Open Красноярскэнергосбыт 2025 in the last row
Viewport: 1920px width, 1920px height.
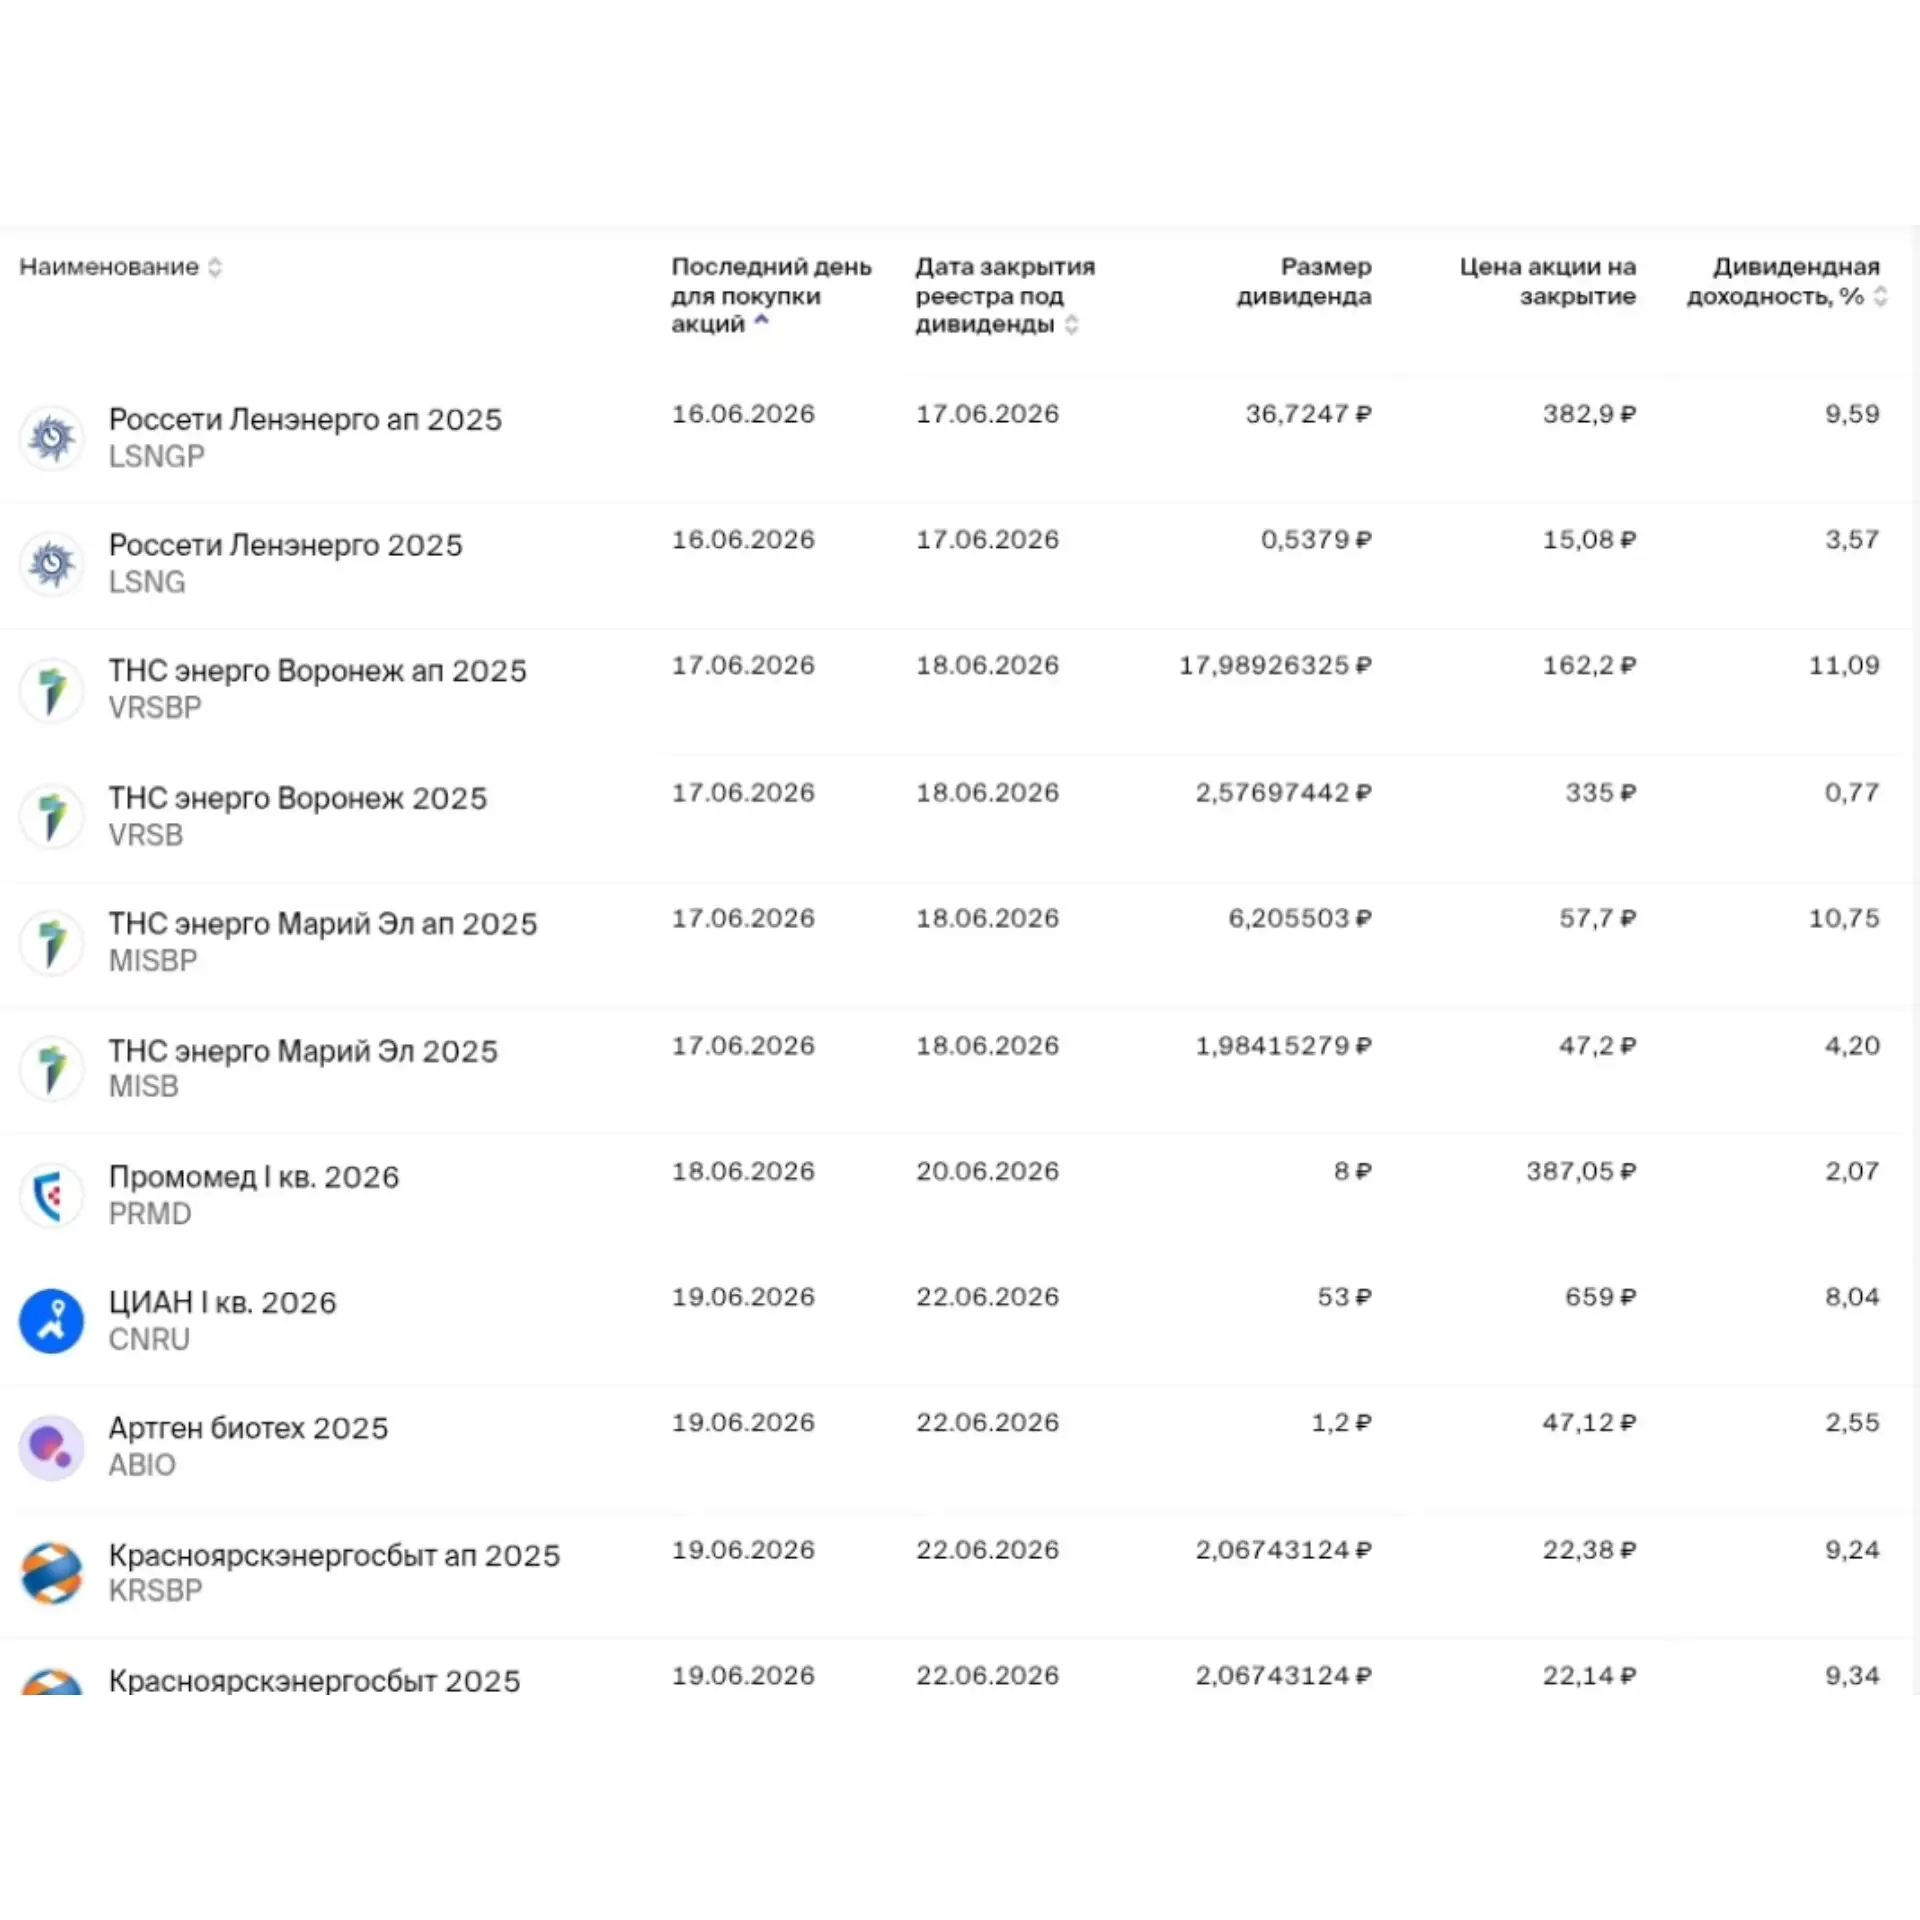coord(314,1680)
